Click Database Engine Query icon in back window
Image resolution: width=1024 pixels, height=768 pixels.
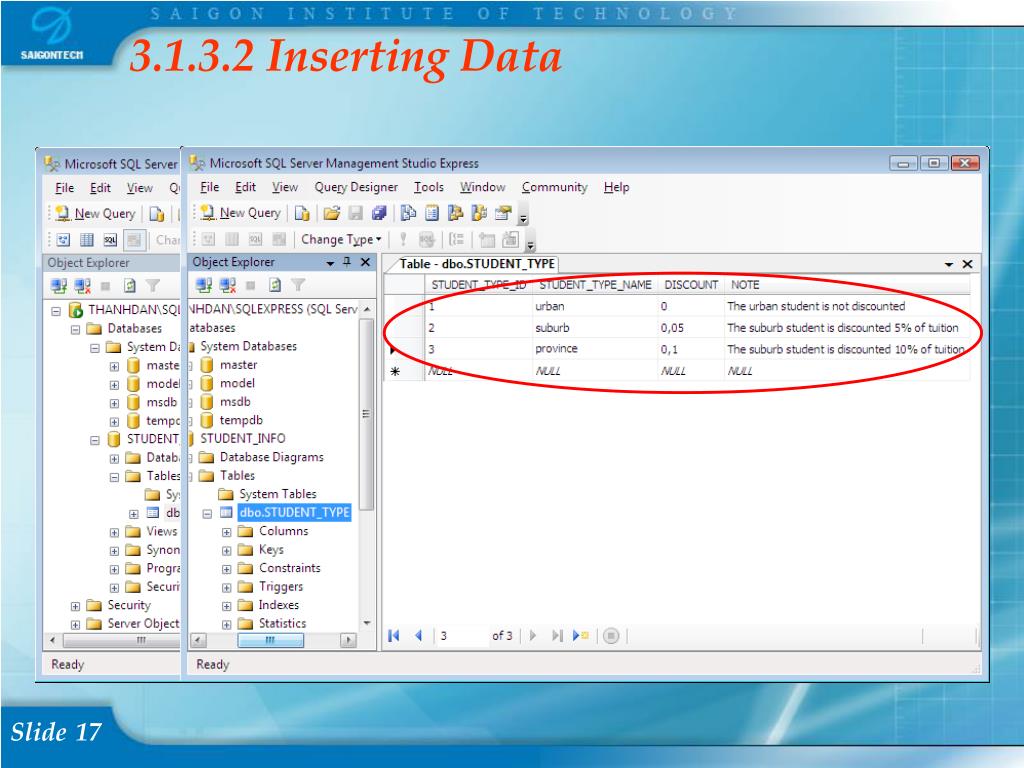coord(157,214)
